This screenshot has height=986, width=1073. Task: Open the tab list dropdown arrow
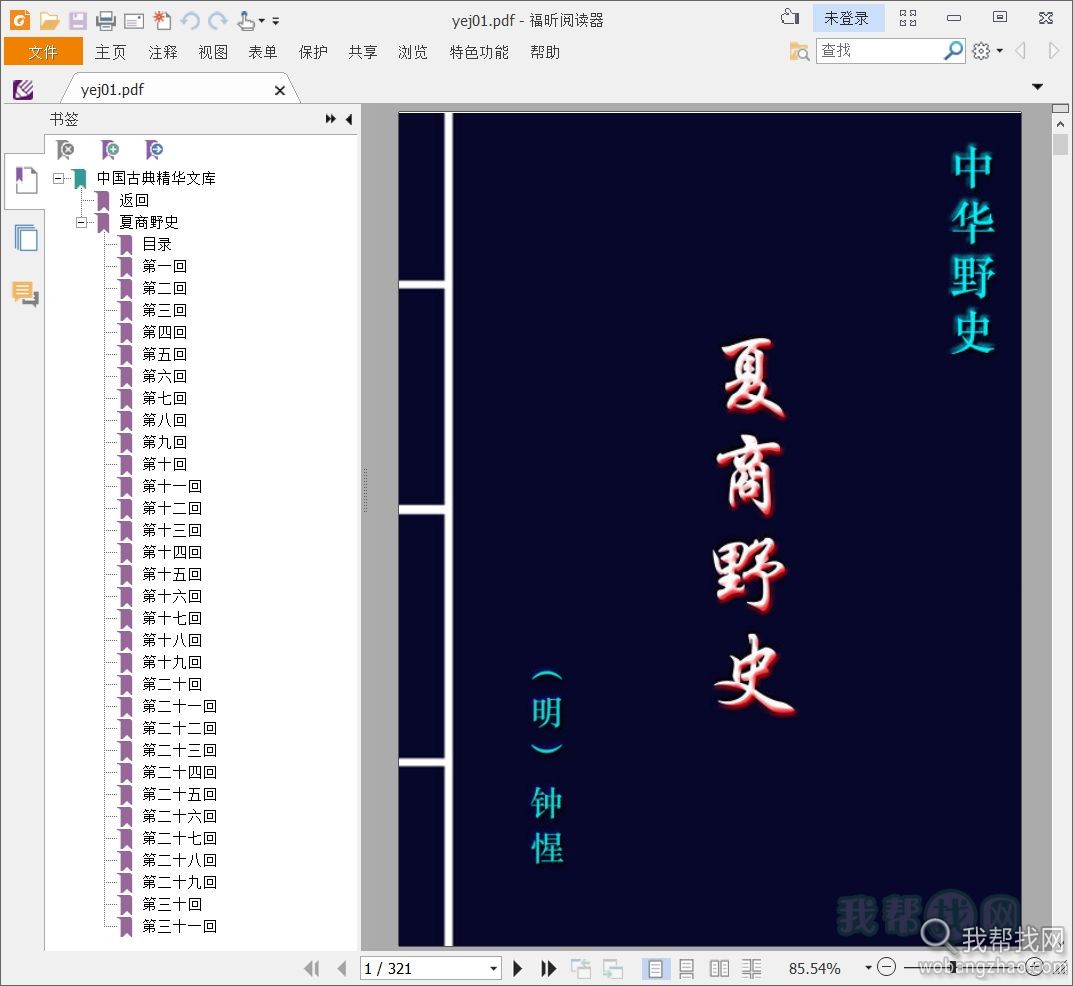[x=1037, y=87]
